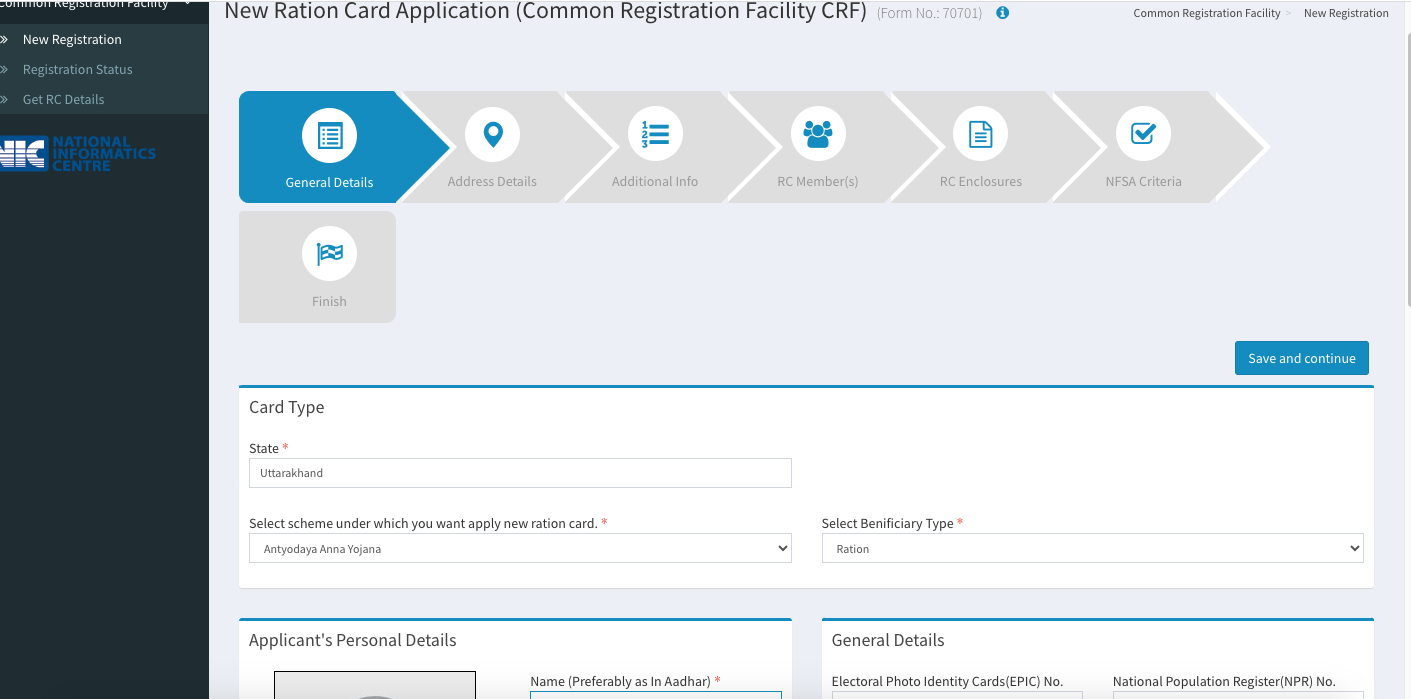Open Get RC Details in the sidebar
This screenshot has height=699, width=1411.
coord(63,100)
